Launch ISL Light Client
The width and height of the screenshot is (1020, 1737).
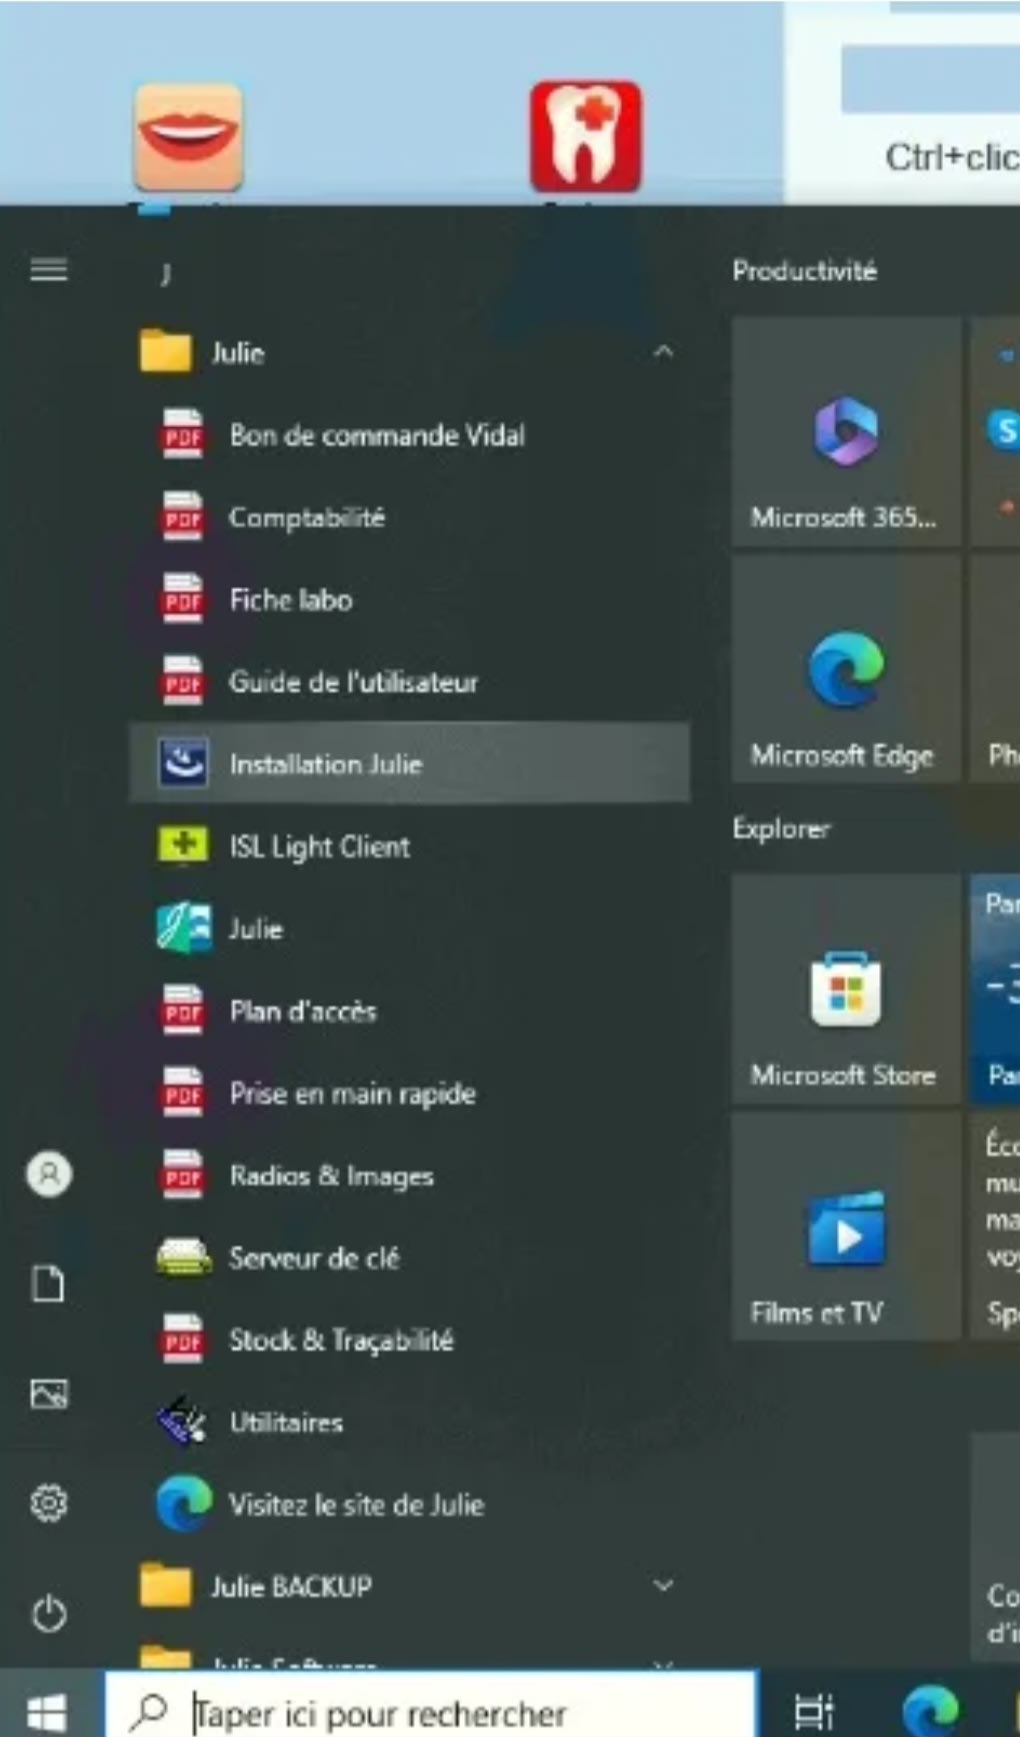[x=319, y=847]
